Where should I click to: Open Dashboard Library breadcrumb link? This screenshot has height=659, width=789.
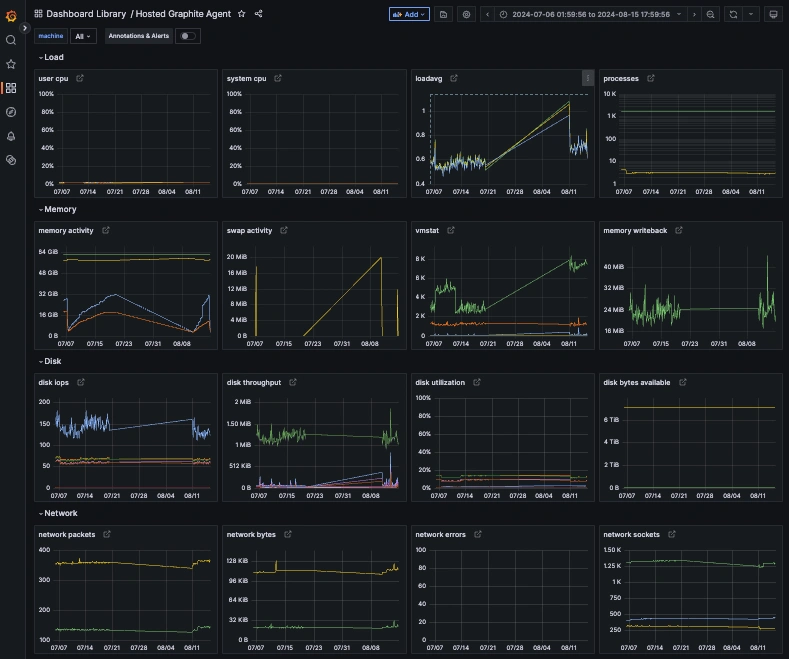tap(86, 14)
